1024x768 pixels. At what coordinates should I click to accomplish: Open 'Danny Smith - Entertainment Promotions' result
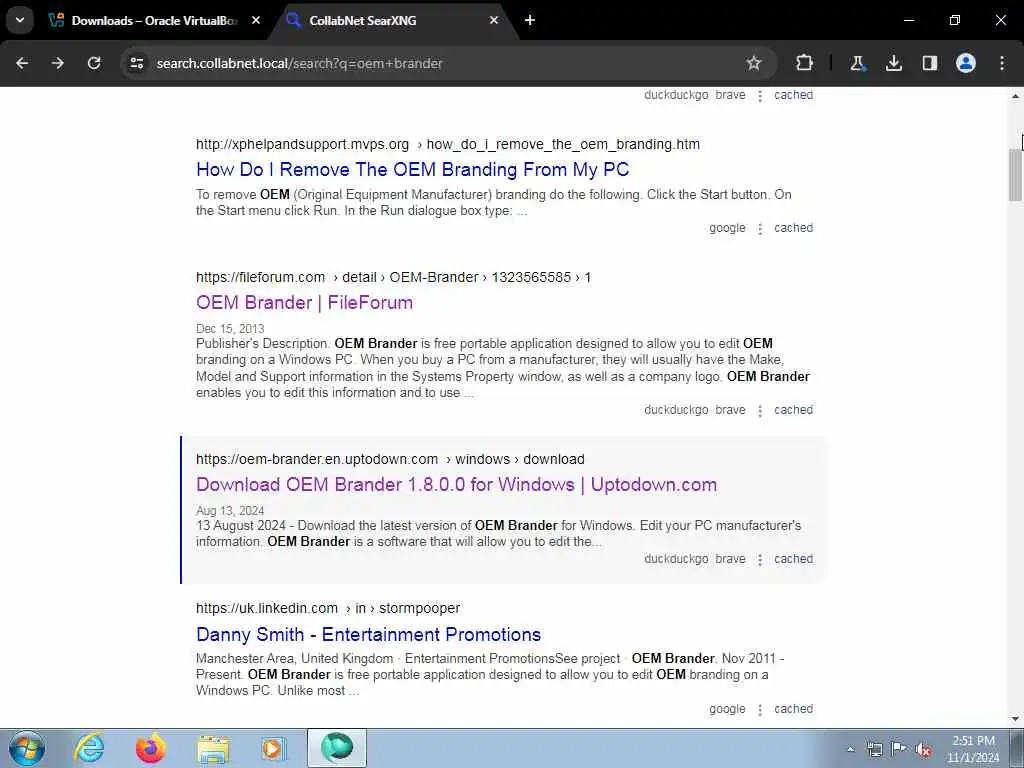368,635
